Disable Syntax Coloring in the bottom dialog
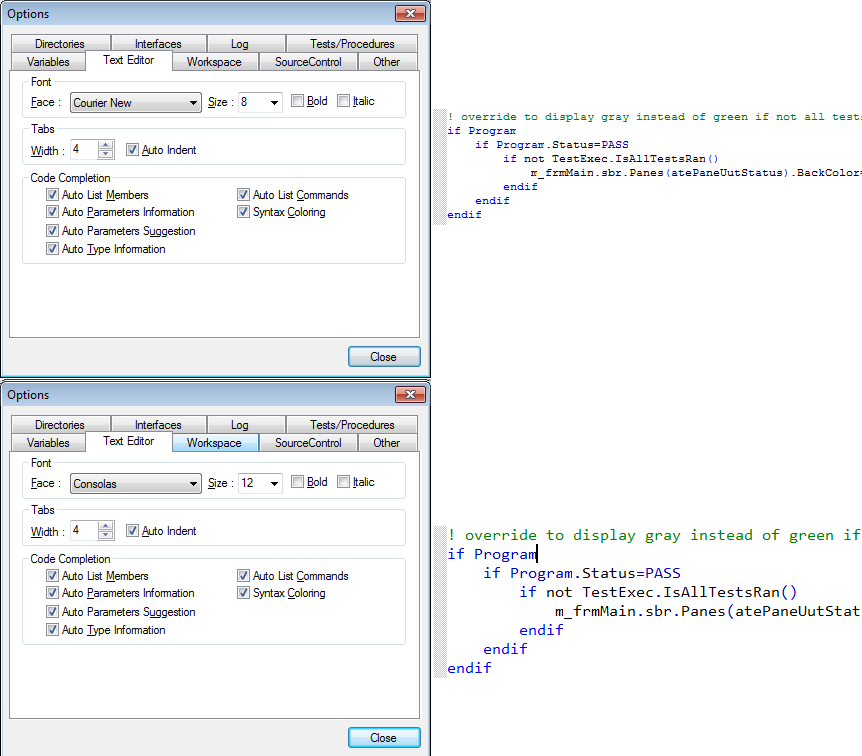The width and height of the screenshot is (862, 756). point(244,592)
